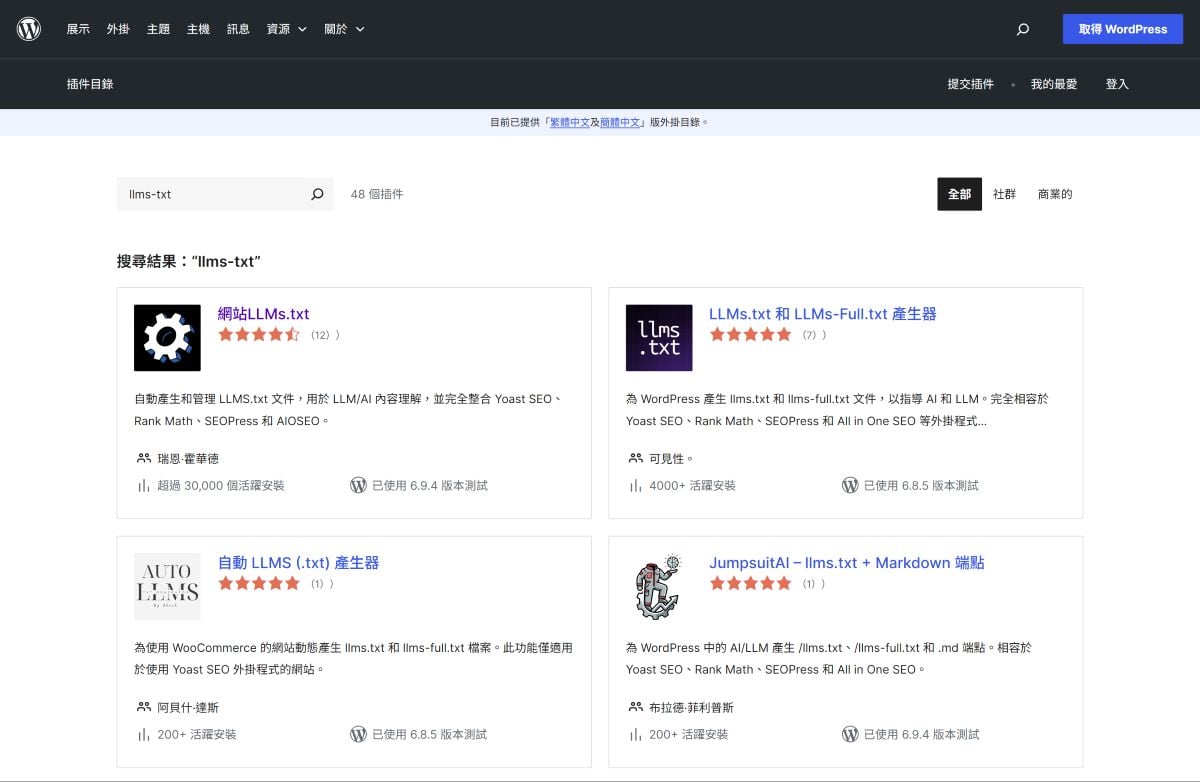The height and width of the screenshot is (782, 1200).
Task: Click WordPress icon in JumpsuitAI card footer
Action: coord(850,734)
